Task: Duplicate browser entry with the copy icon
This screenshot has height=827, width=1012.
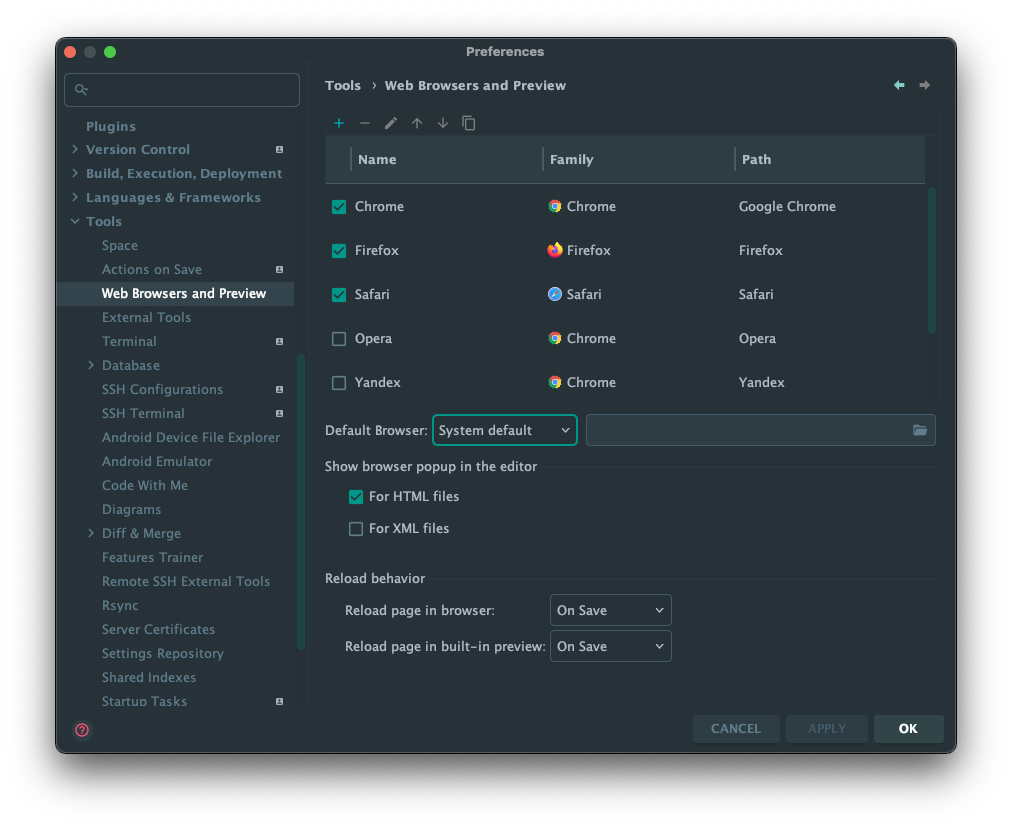Action: point(468,122)
